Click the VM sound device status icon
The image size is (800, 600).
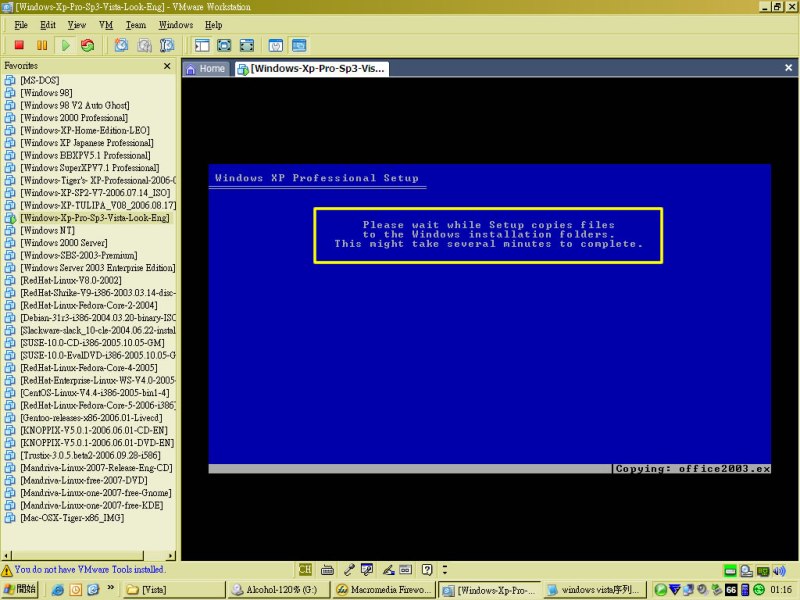(x=779, y=570)
